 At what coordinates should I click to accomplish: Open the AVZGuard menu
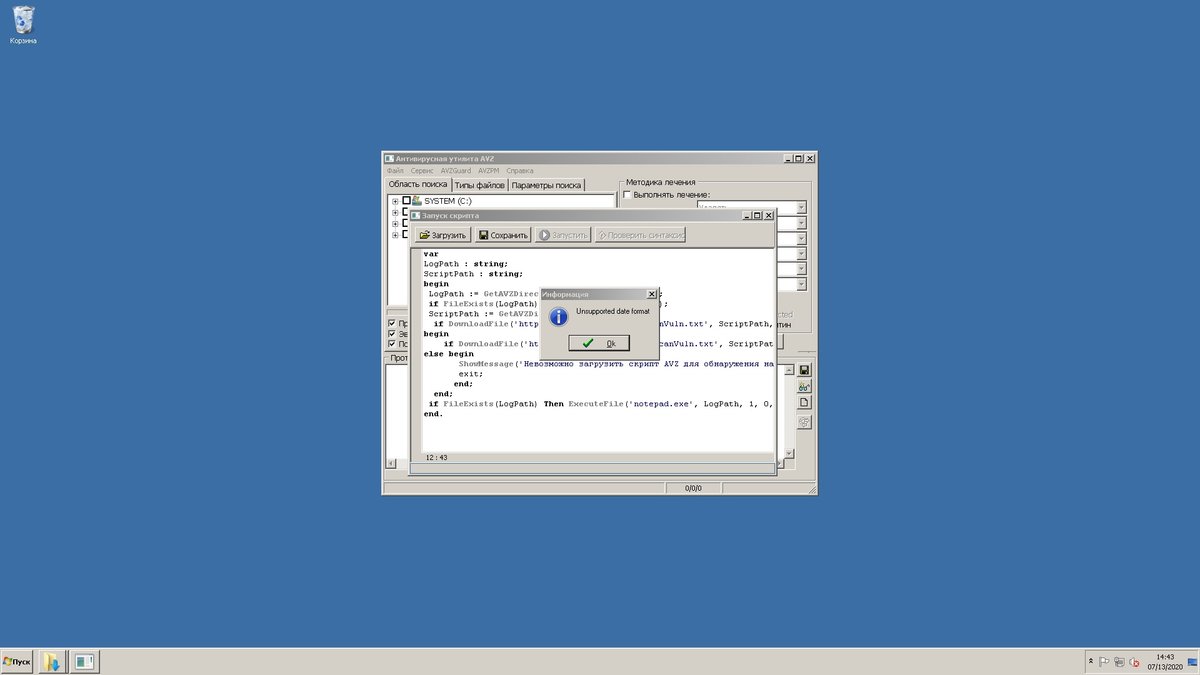[456, 171]
